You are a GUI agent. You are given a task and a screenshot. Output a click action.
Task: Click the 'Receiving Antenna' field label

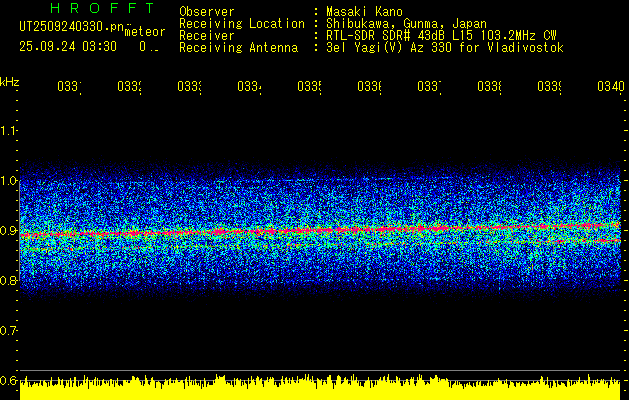(238, 48)
